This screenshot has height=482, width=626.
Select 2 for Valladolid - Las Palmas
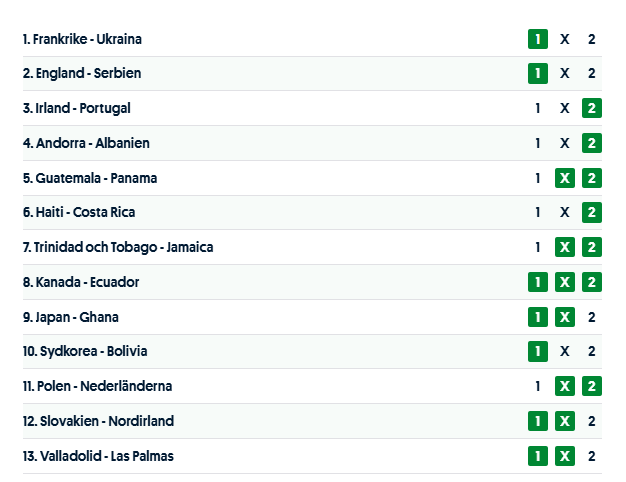click(x=592, y=456)
